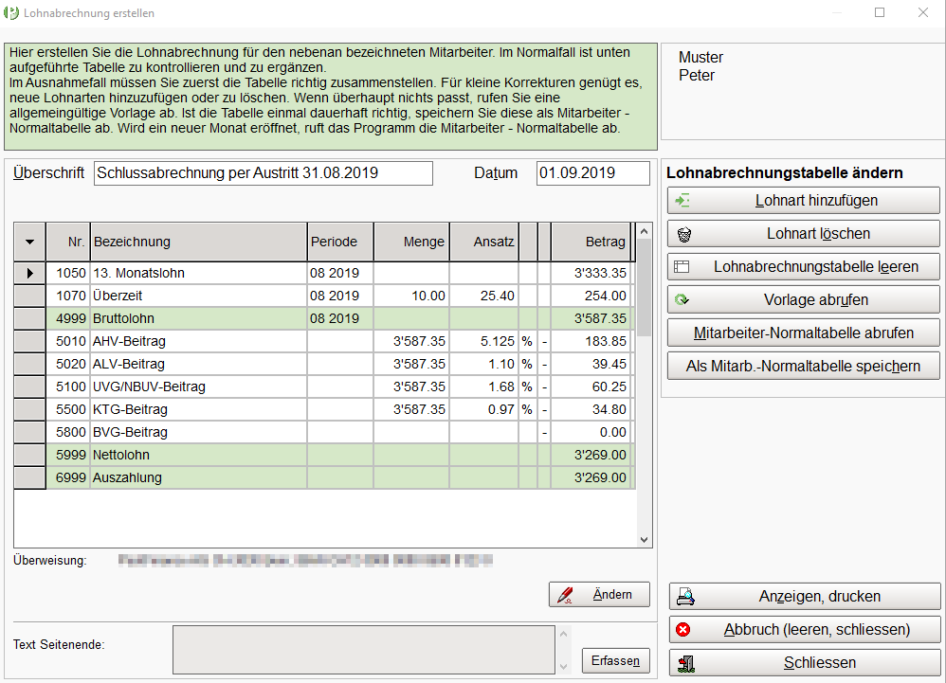Click into the Überschrift text field
Viewport: 946px width, 683px height.
click(263, 173)
